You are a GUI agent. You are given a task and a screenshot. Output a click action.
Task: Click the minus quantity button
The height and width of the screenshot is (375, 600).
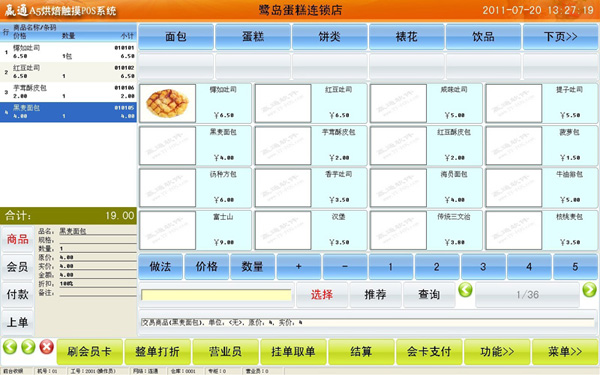[x=345, y=266]
